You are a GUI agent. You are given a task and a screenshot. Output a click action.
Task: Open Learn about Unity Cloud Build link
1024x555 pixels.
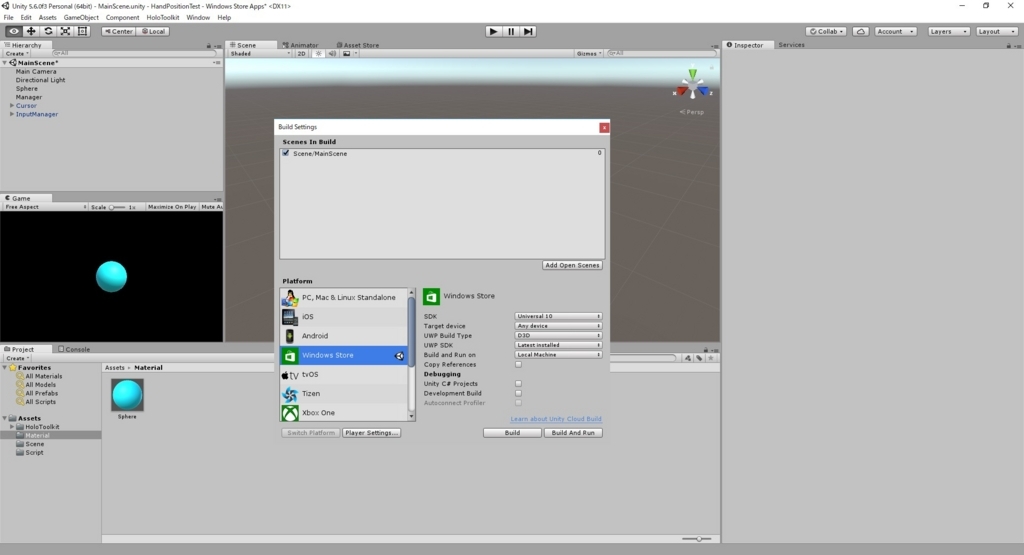(x=556, y=419)
